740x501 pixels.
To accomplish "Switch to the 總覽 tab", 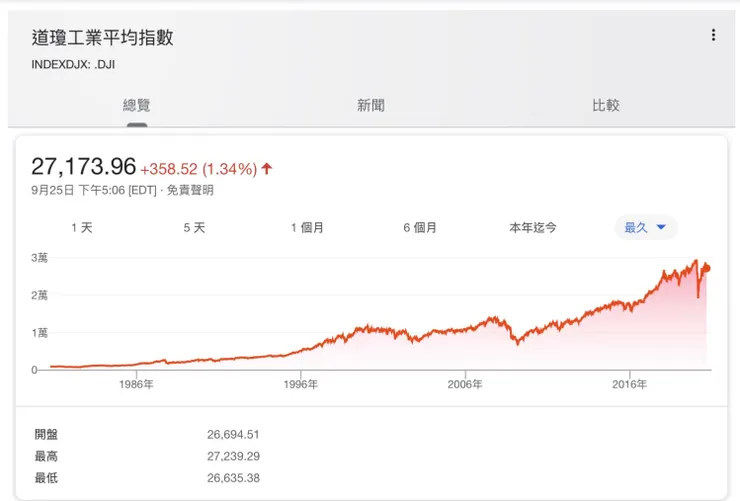I will [136, 105].
